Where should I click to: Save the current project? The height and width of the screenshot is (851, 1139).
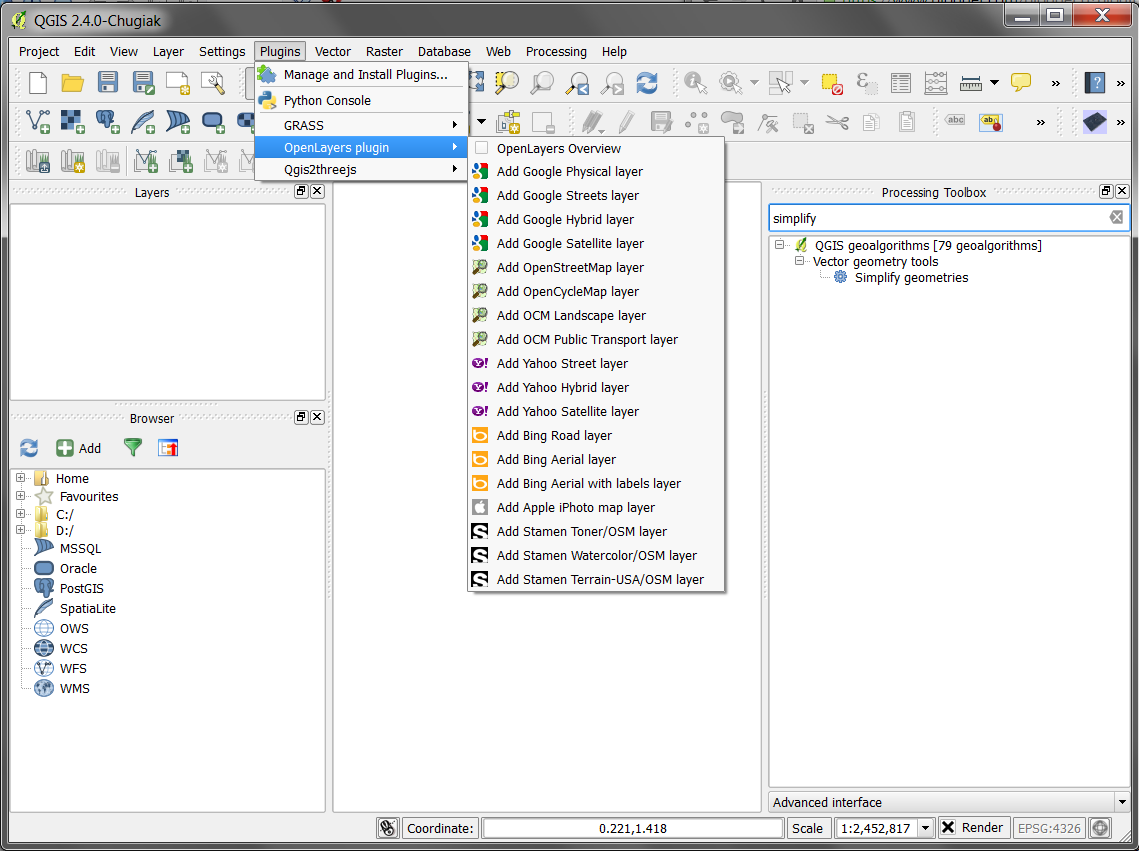click(107, 83)
